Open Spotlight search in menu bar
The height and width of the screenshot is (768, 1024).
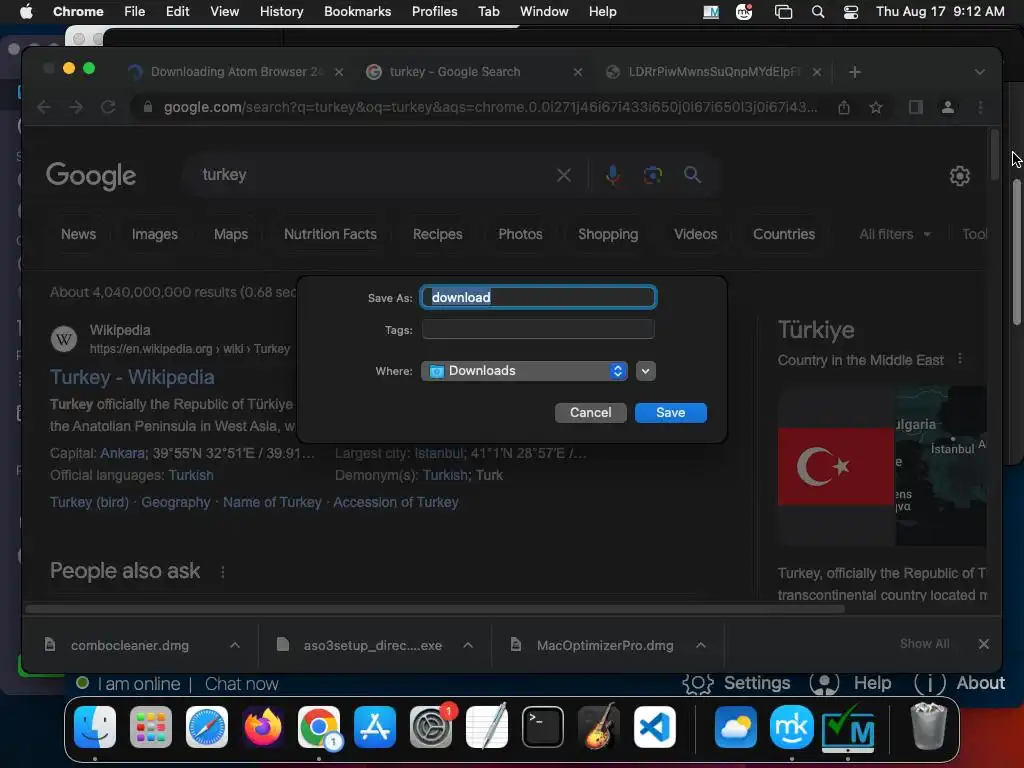pyautogui.click(x=818, y=12)
